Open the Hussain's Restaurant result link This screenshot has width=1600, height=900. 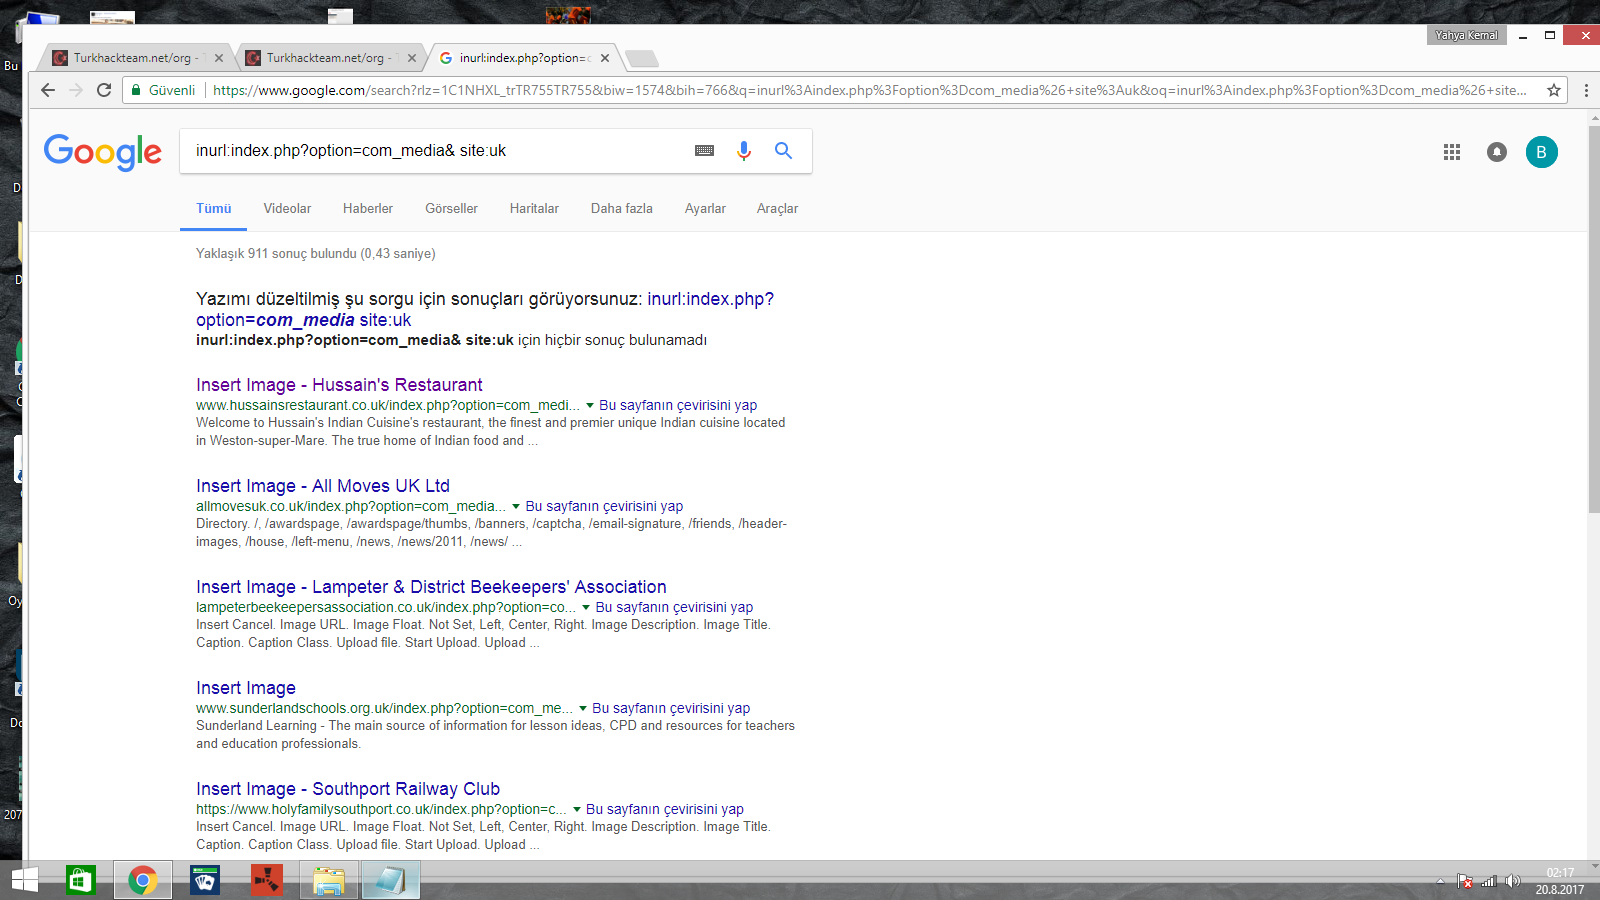tap(339, 385)
